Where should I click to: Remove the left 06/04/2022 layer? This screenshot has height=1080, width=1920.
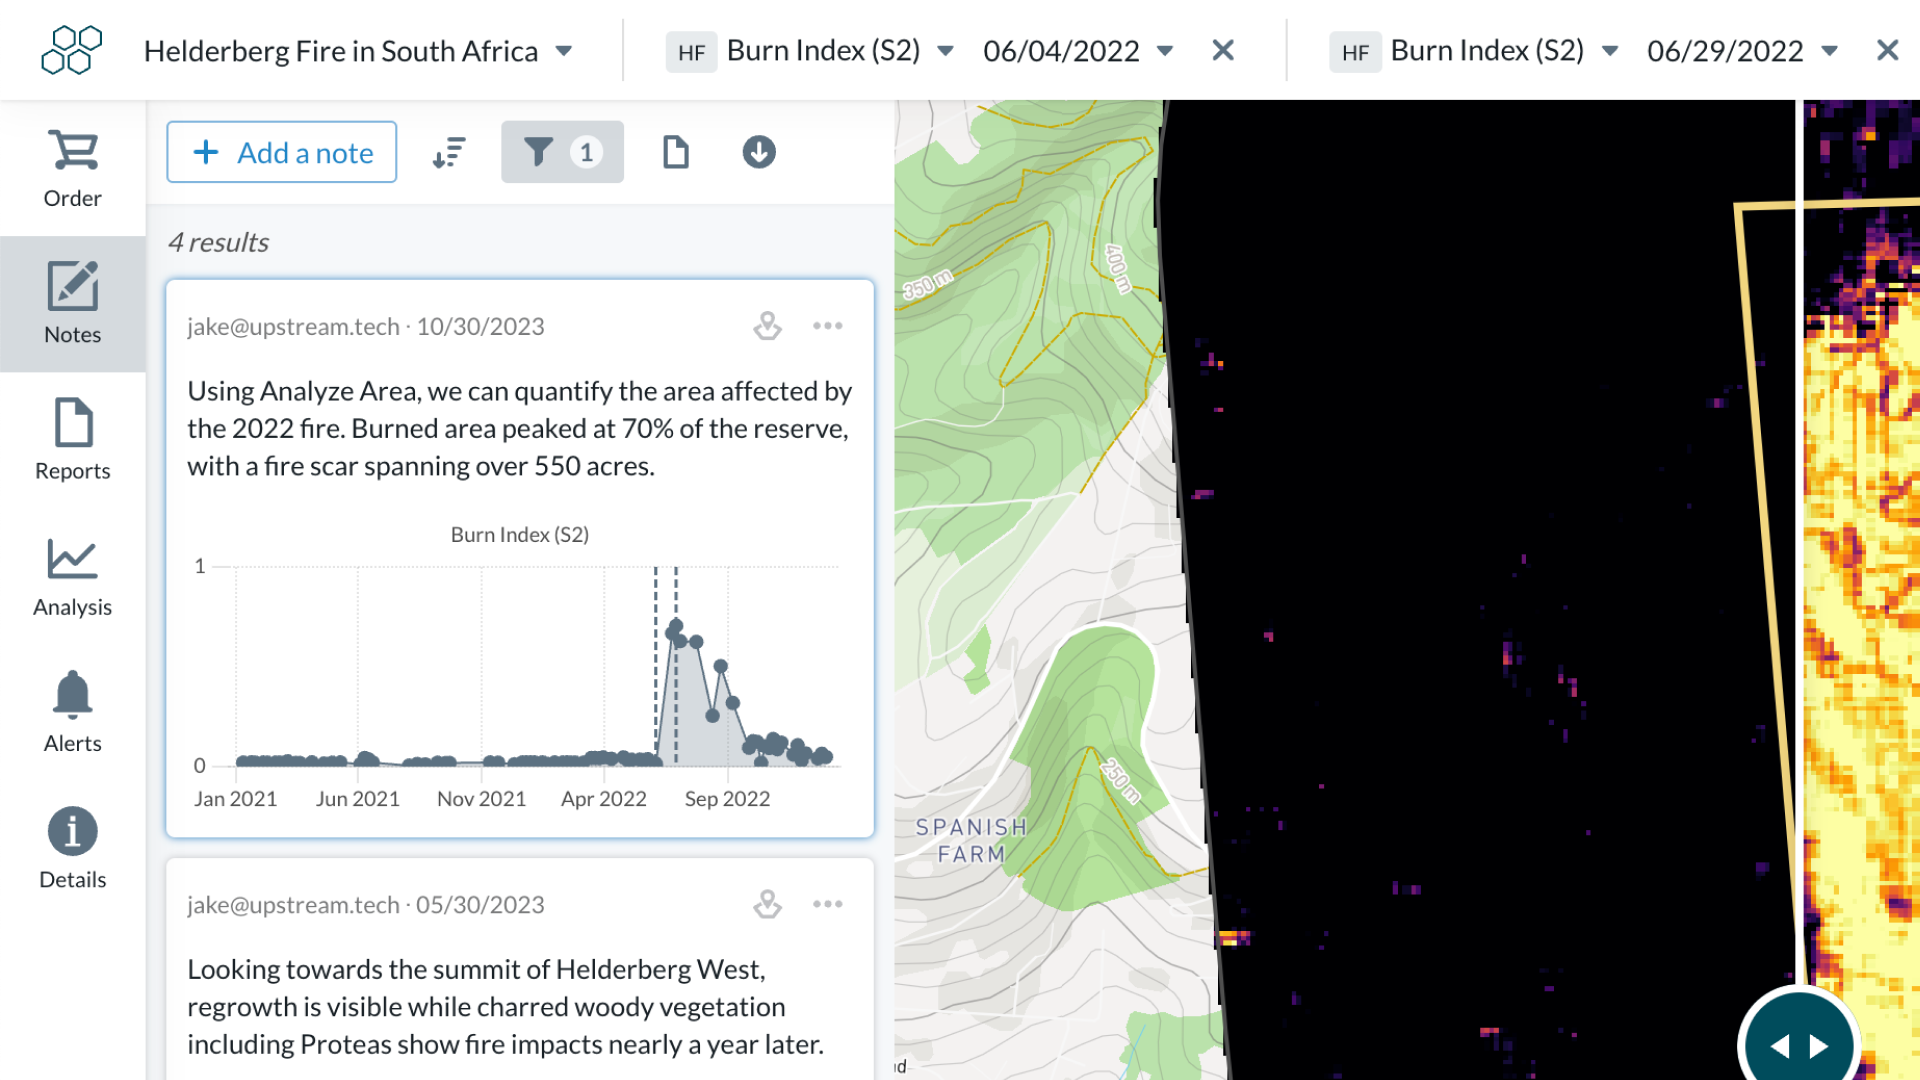(x=1223, y=50)
